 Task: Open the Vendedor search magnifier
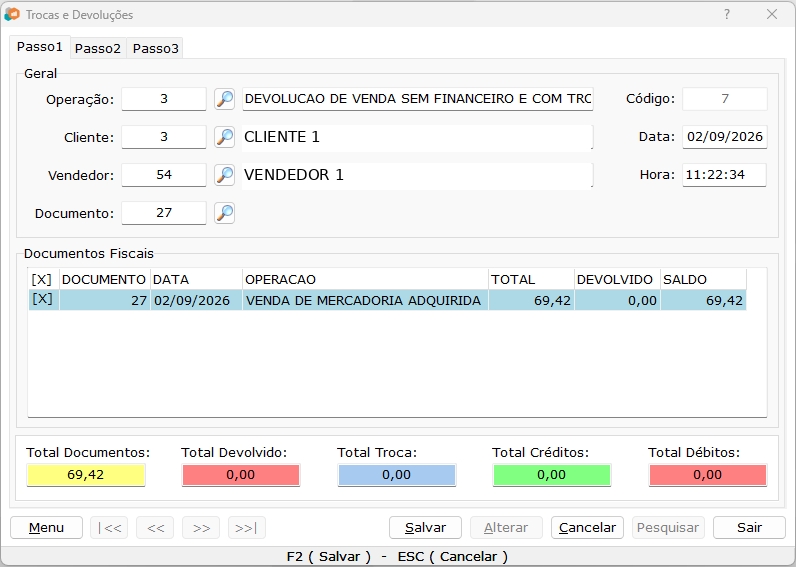[224, 175]
